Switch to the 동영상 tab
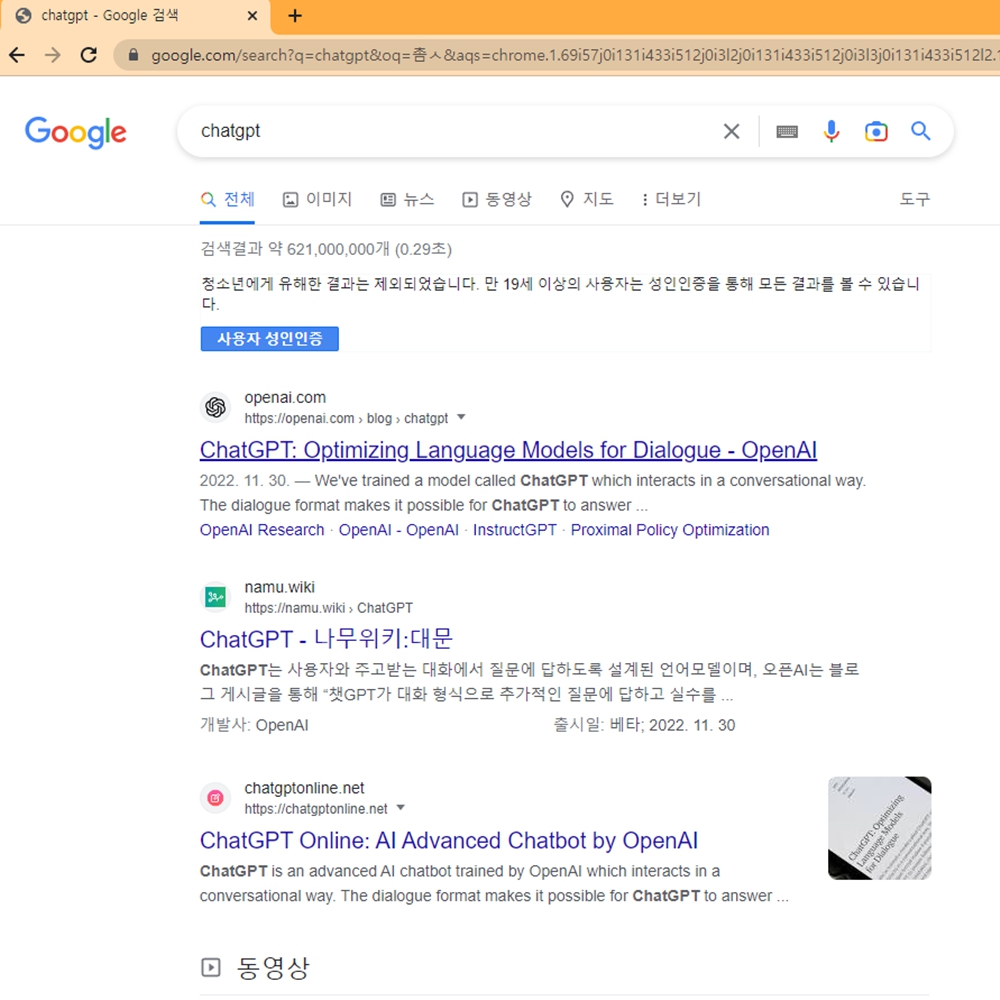Viewport: 1000px width, 1000px height. click(x=497, y=200)
